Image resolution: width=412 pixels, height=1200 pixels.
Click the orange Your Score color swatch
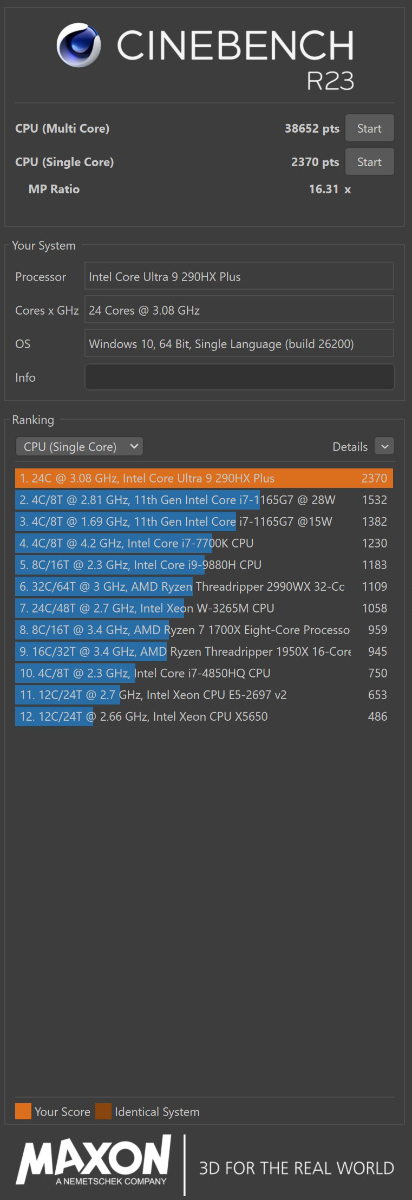tap(23, 1112)
